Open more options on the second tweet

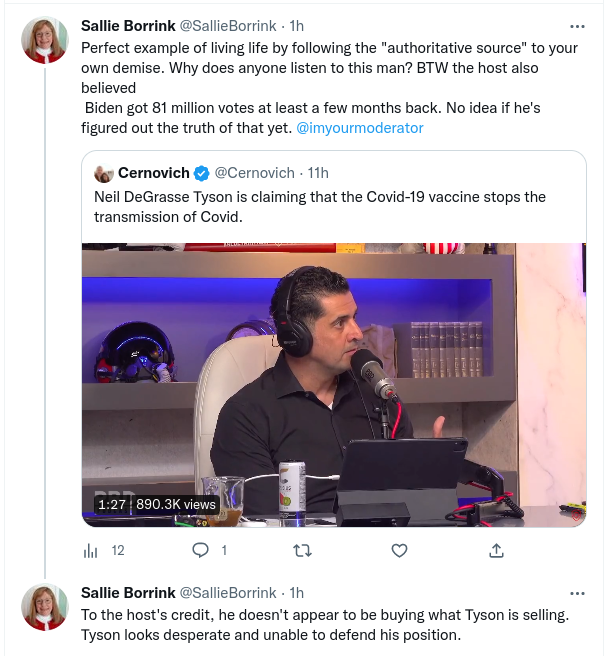(576, 593)
